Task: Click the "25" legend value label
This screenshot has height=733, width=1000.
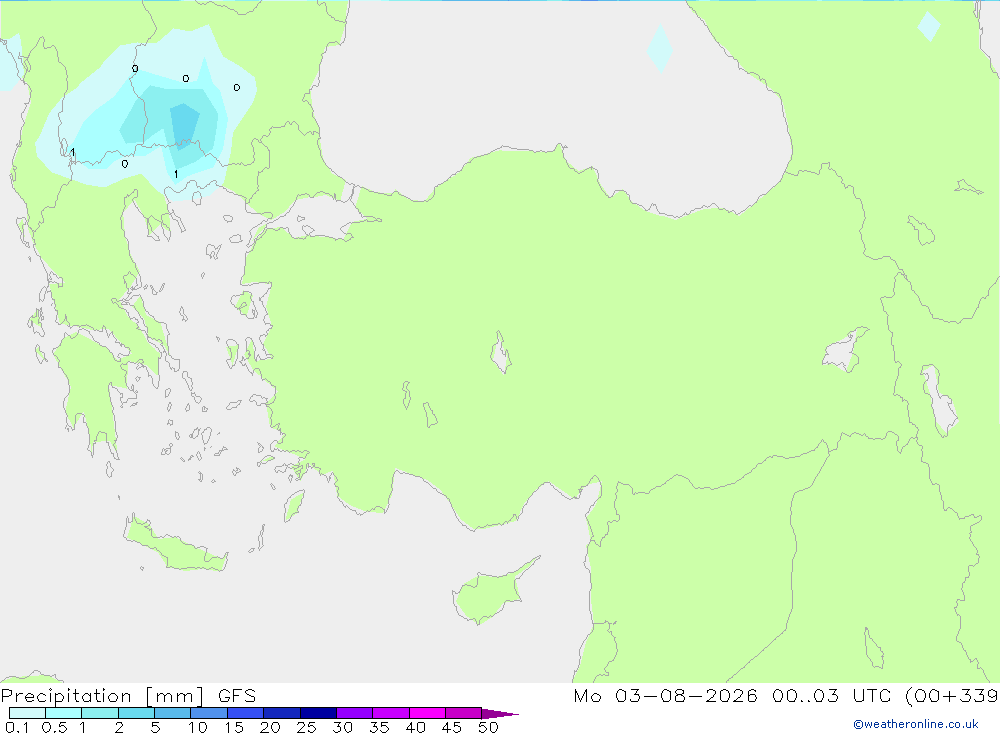Action: tap(306, 727)
